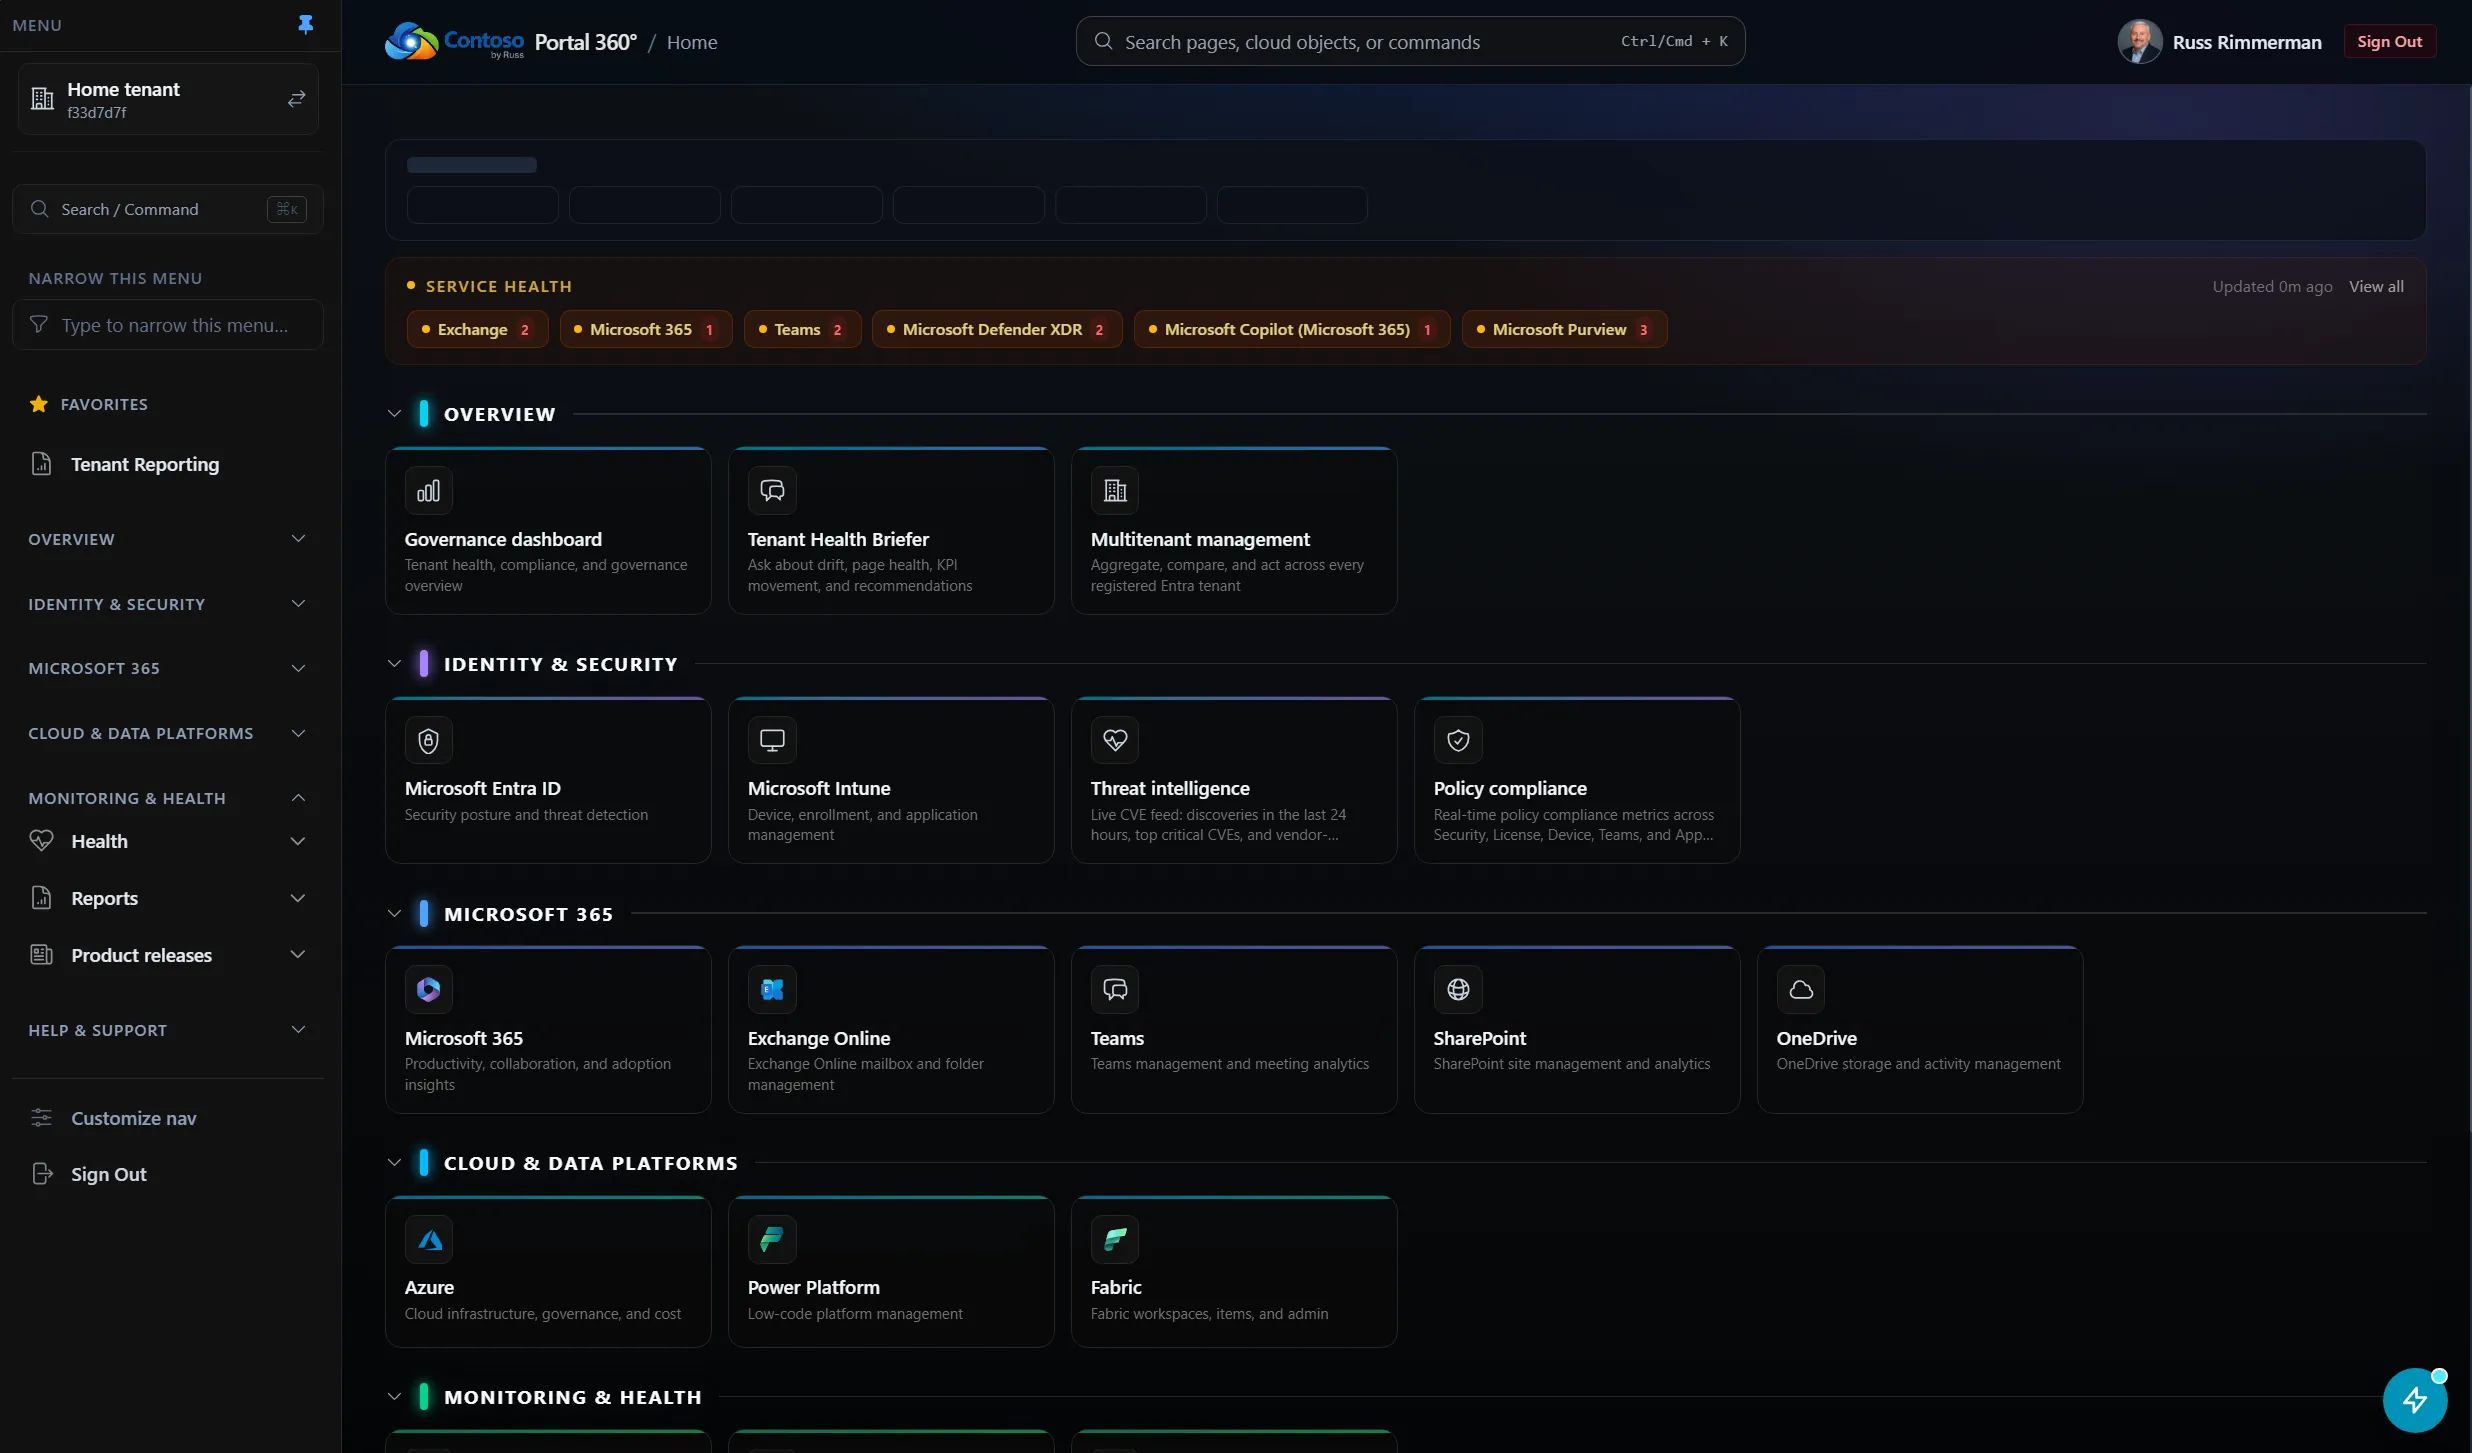Viewport: 2472px width, 1453px height.
Task: Click the Customize nav sliders icon
Action: [41, 1118]
